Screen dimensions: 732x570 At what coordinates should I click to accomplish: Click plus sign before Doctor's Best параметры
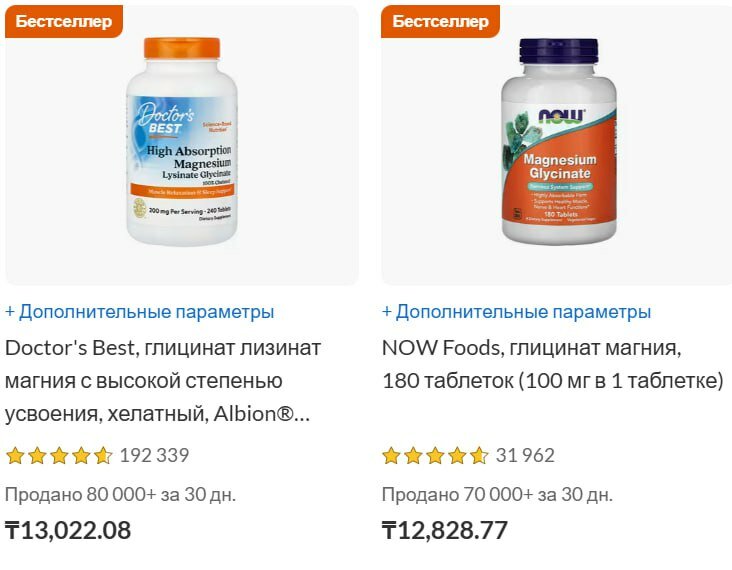click(x=10, y=312)
